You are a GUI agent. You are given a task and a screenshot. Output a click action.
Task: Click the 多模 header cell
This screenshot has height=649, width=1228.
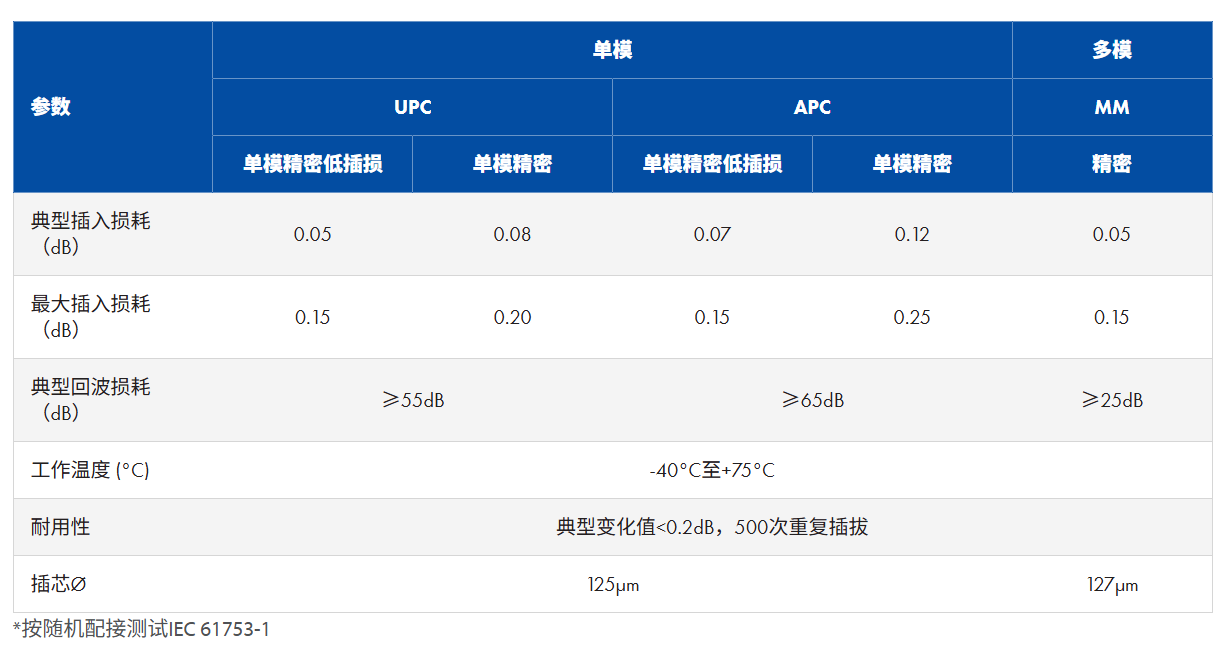pos(1113,50)
